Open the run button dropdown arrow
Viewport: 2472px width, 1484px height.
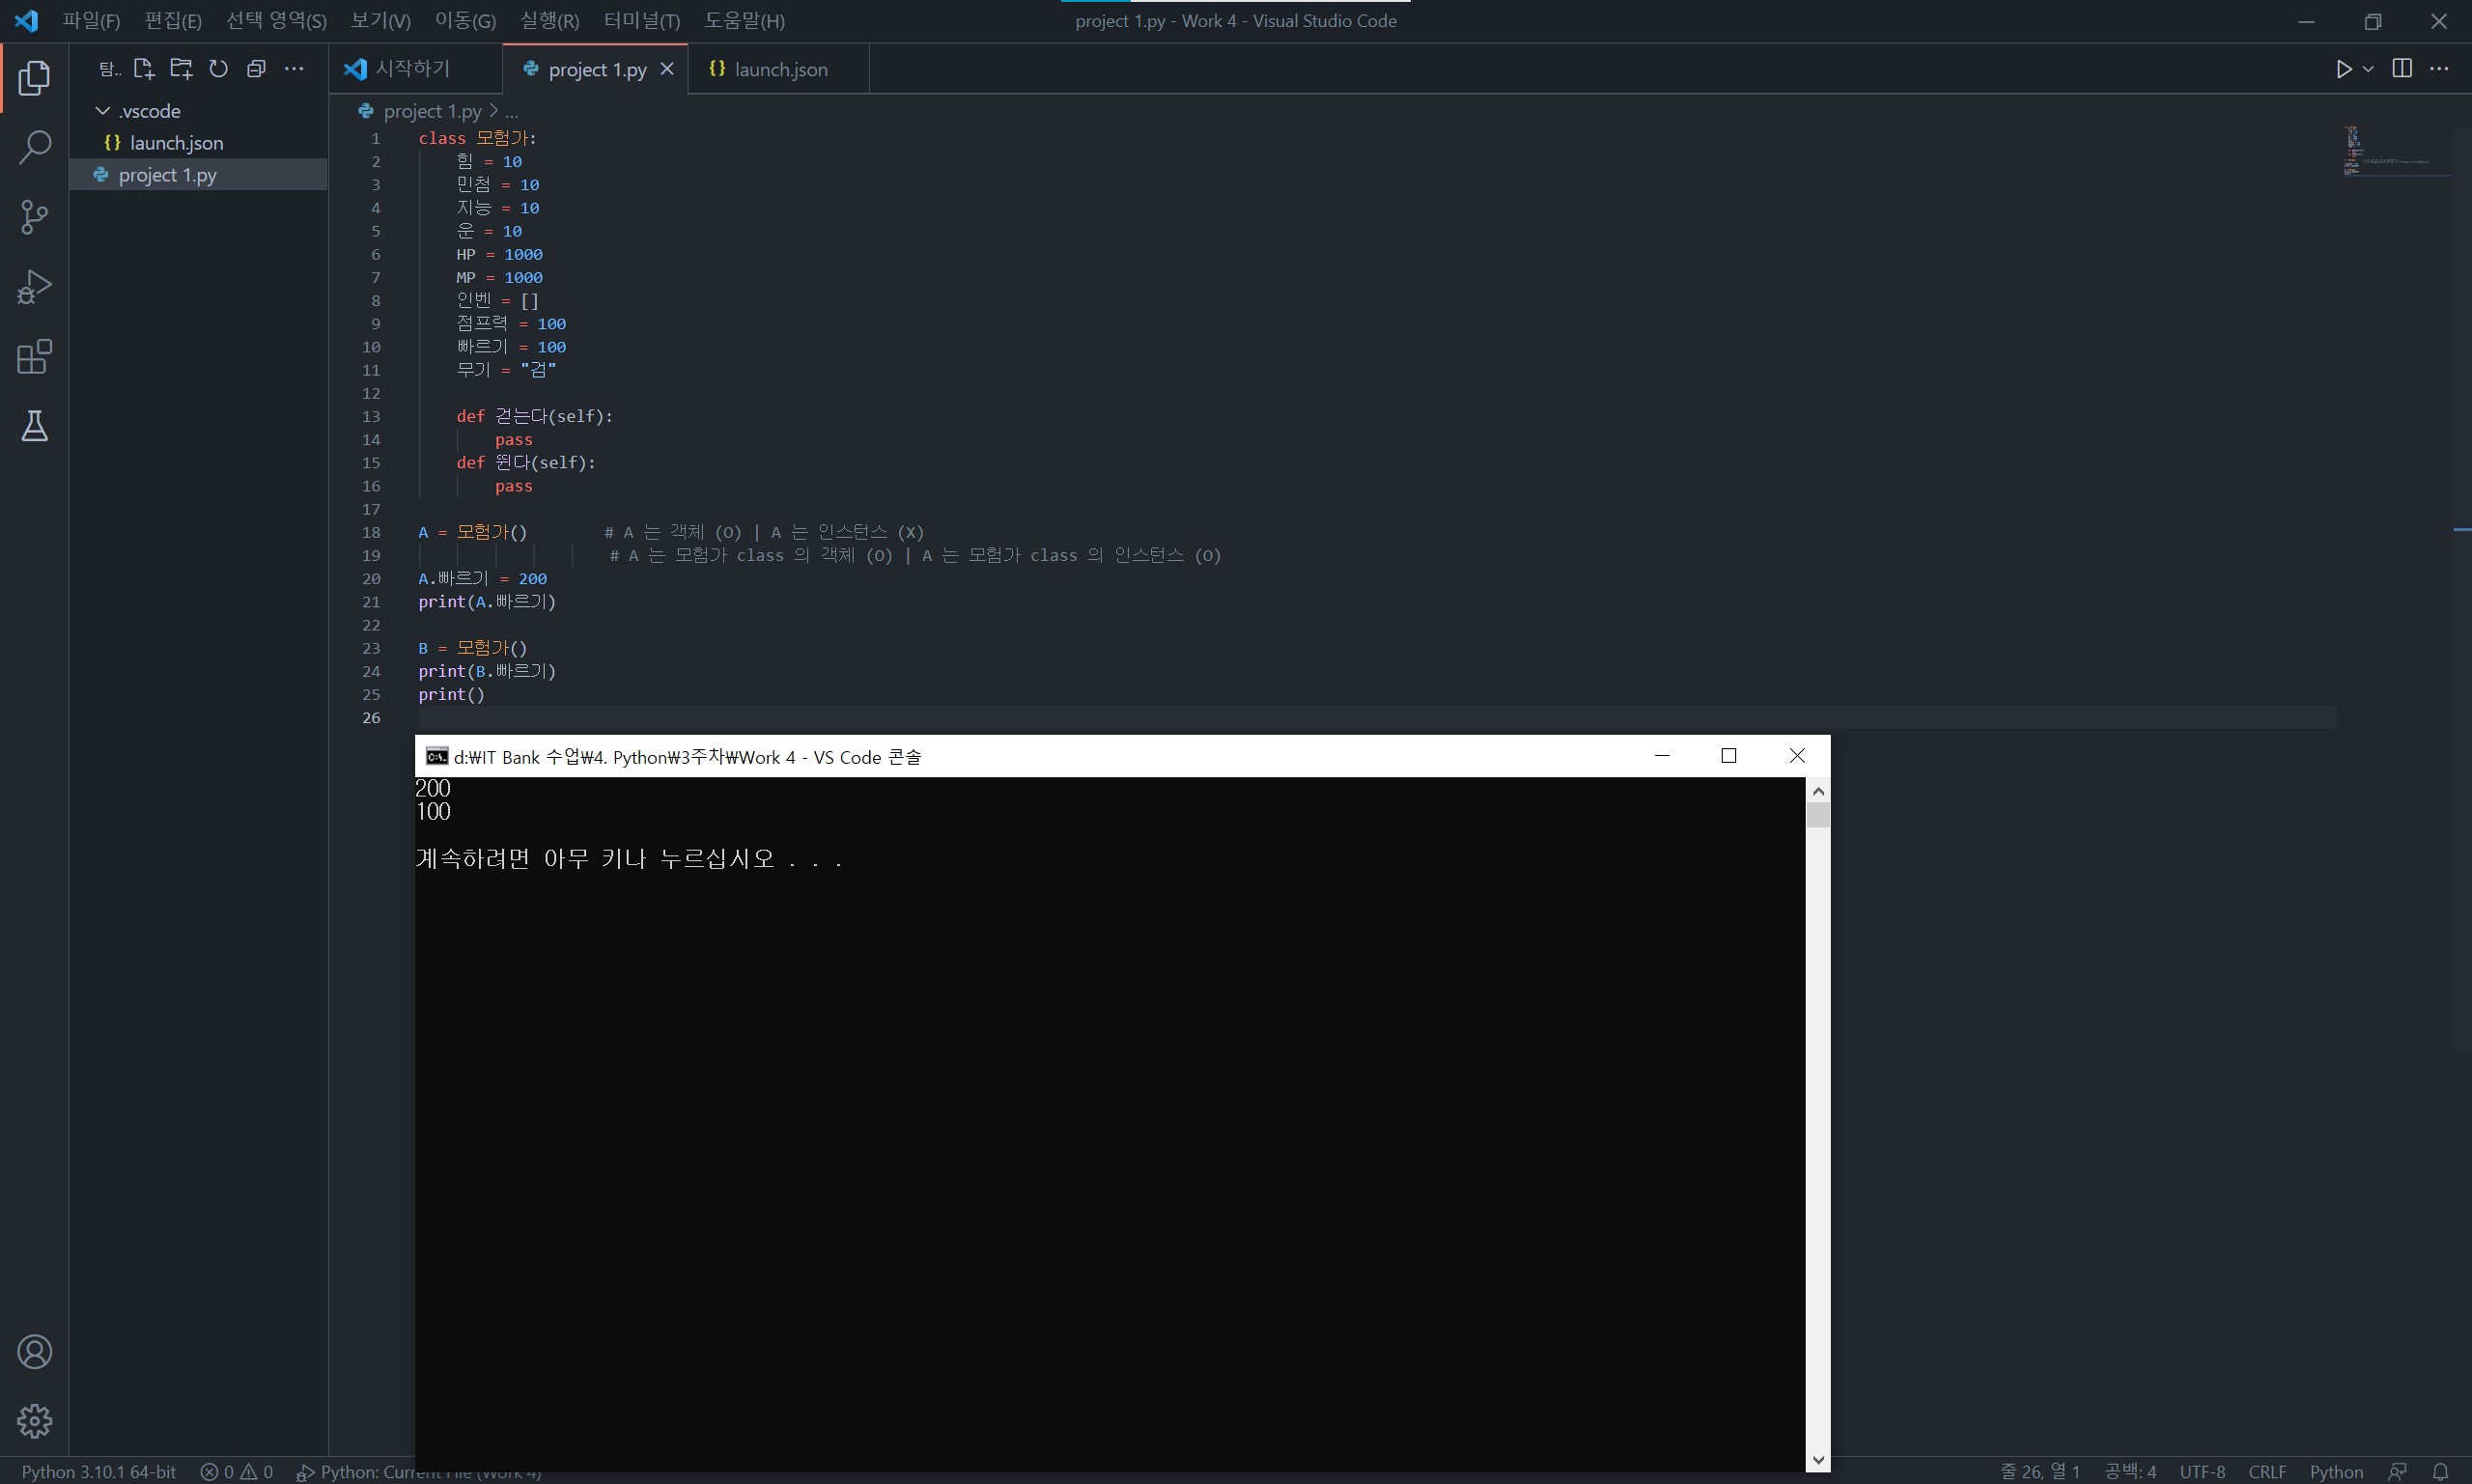coord(2368,69)
